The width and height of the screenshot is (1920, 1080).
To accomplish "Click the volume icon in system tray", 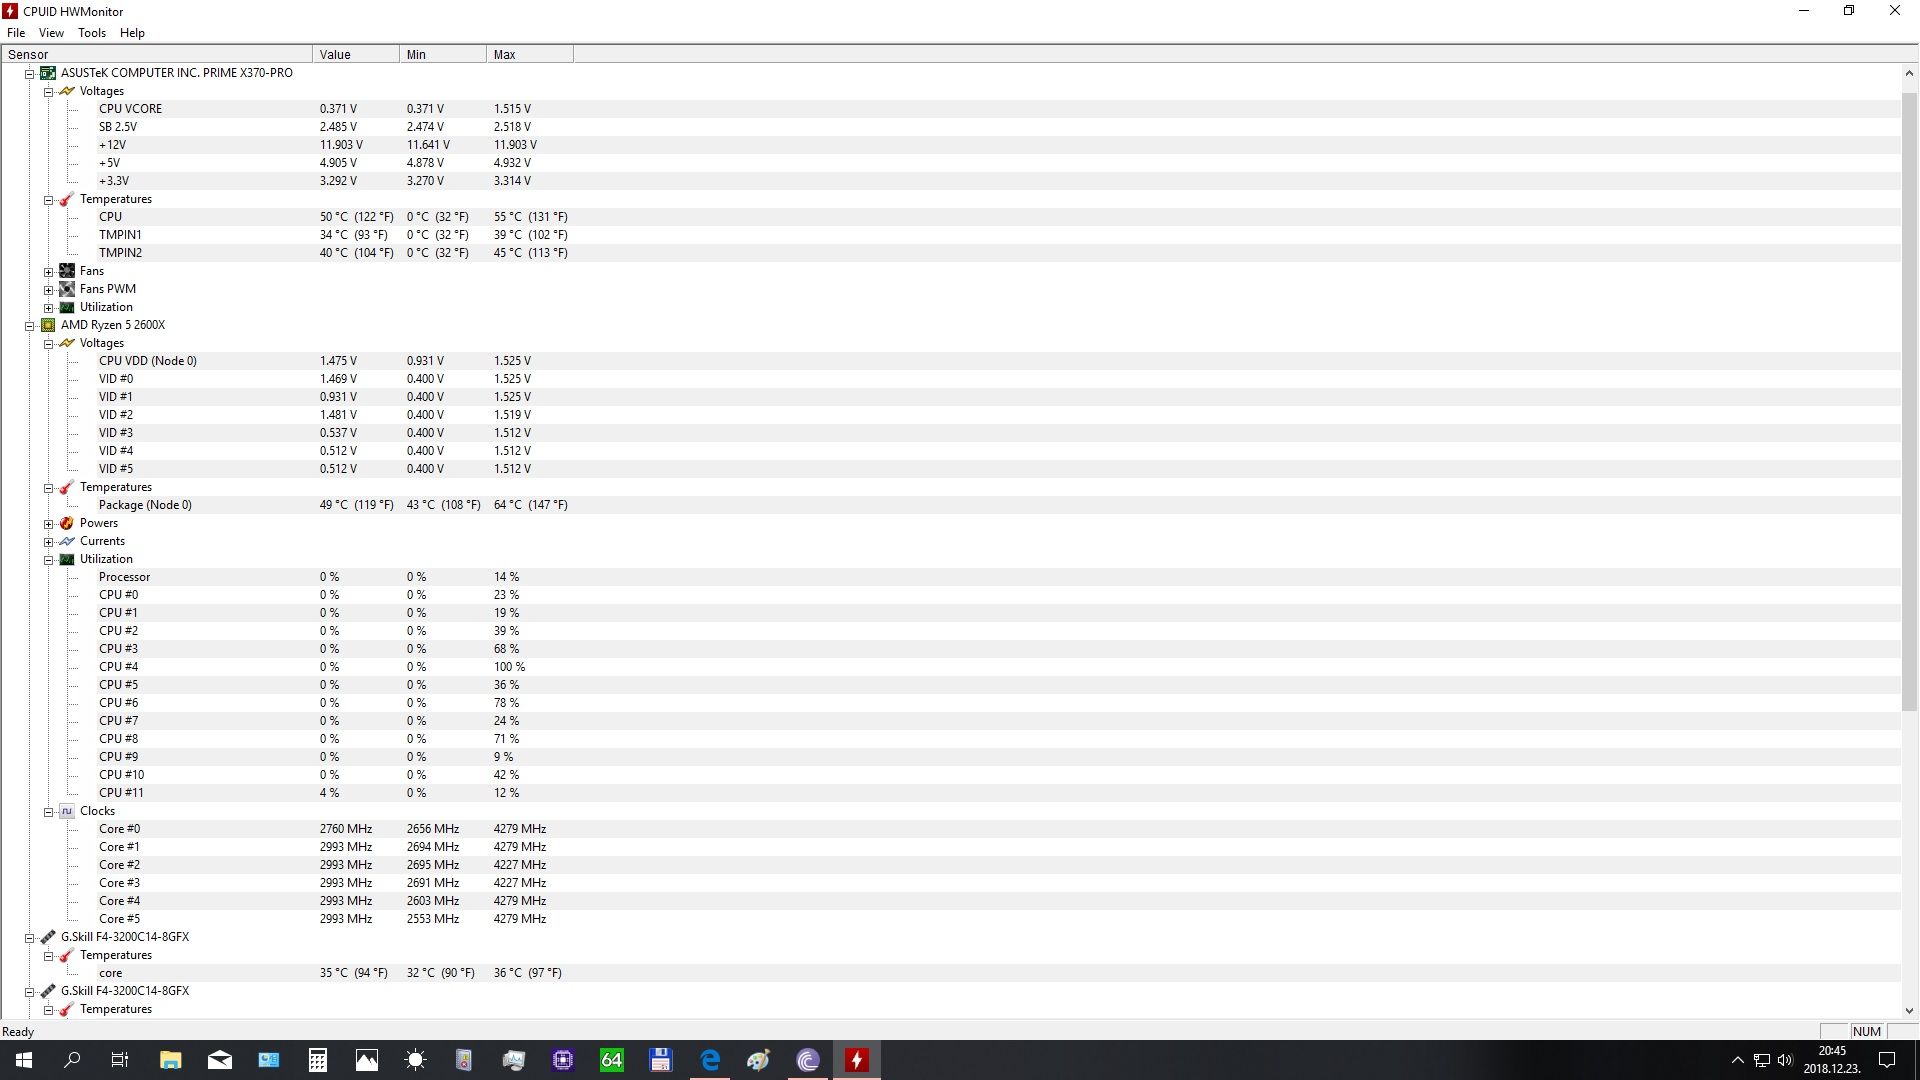I will (1785, 1060).
